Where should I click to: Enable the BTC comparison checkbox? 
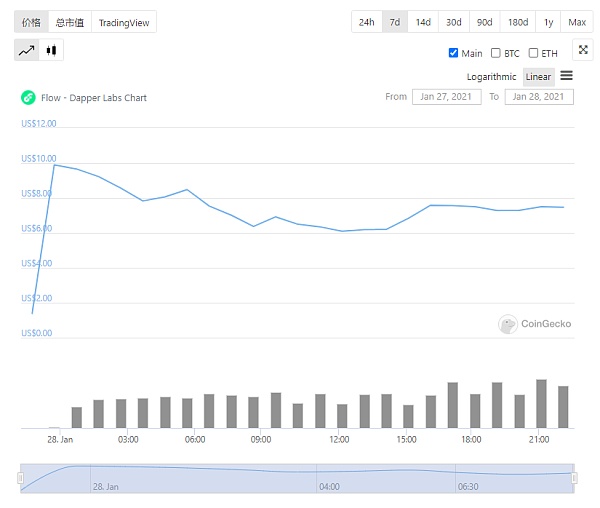[496, 53]
